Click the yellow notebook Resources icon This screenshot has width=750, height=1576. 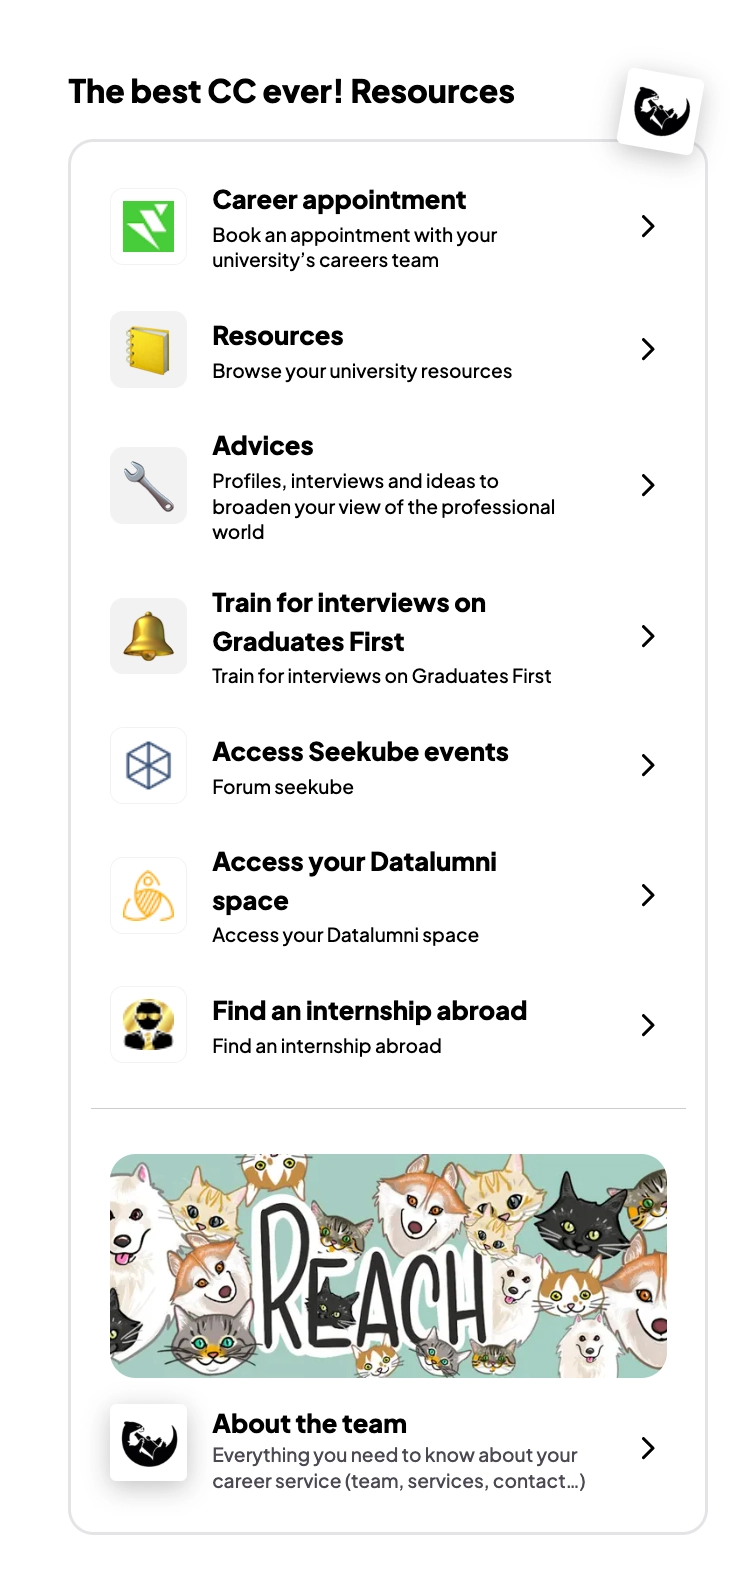tap(148, 349)
